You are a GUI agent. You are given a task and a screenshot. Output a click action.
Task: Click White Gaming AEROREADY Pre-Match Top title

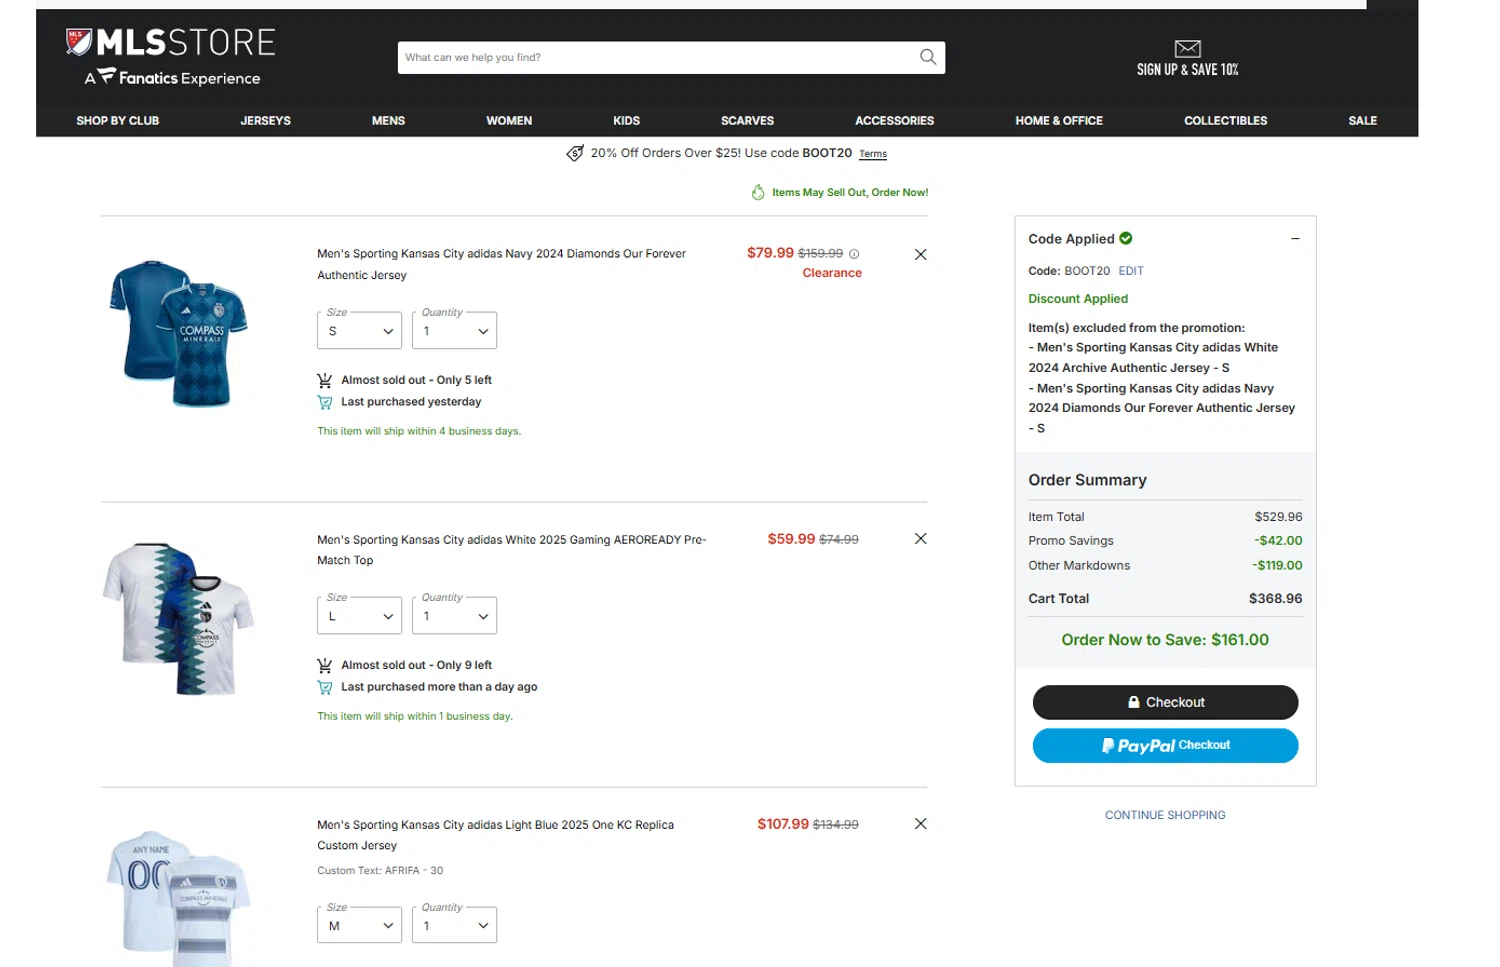click(x=511, y=550)
